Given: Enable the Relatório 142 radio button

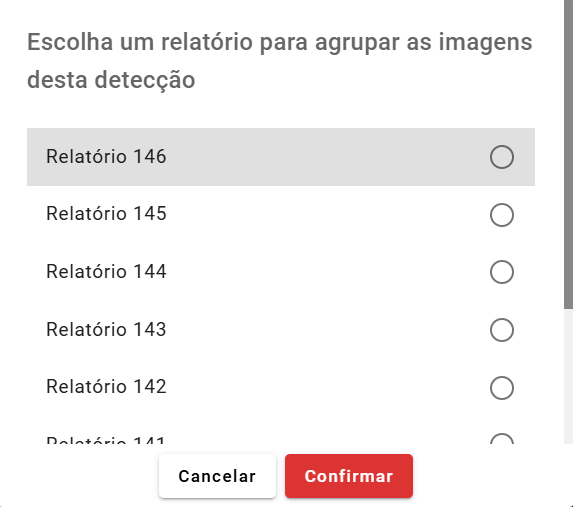Looking at the screenshot, I should coord(502,387).
